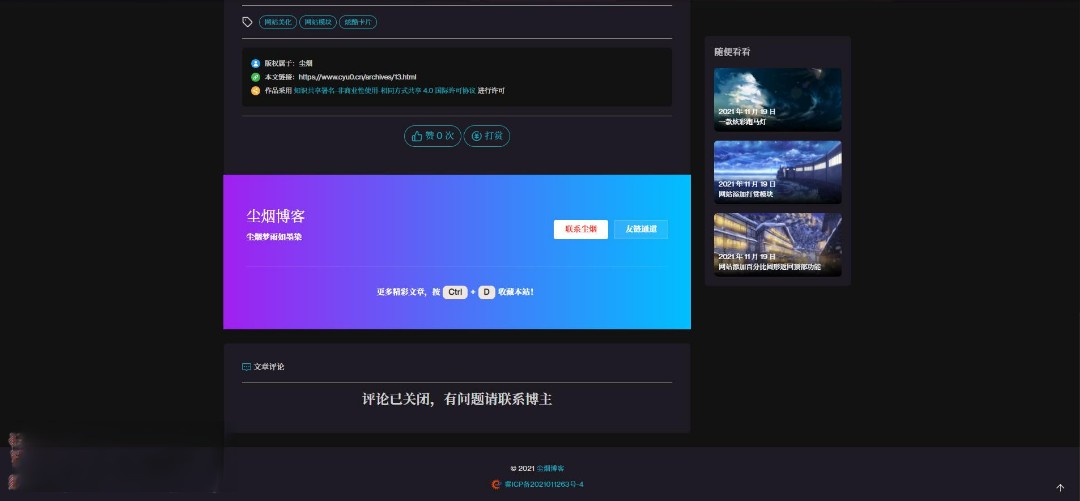This screenshot has height=501, width=1080.
Task: Open the ICP备 record number link
Action: (543, 484)
